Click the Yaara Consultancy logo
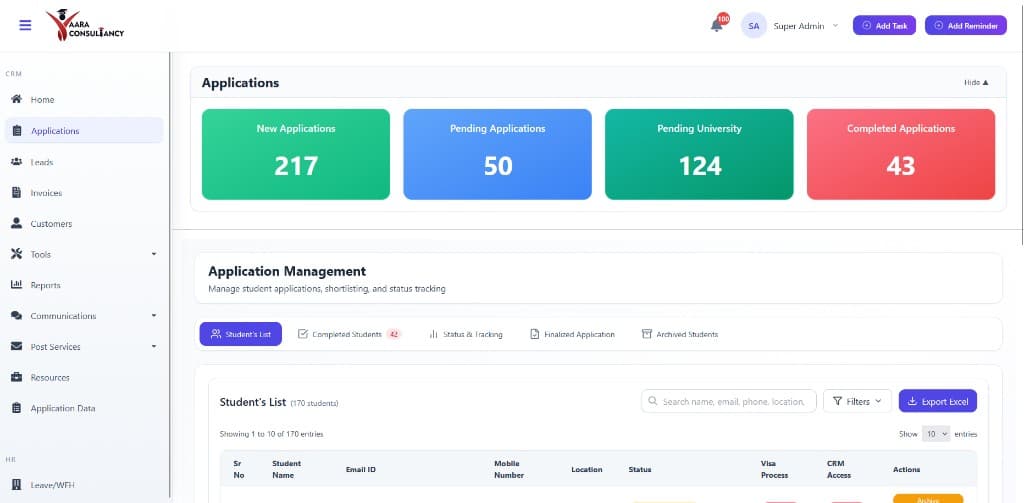1024x503 pixels. pos(84,25)
